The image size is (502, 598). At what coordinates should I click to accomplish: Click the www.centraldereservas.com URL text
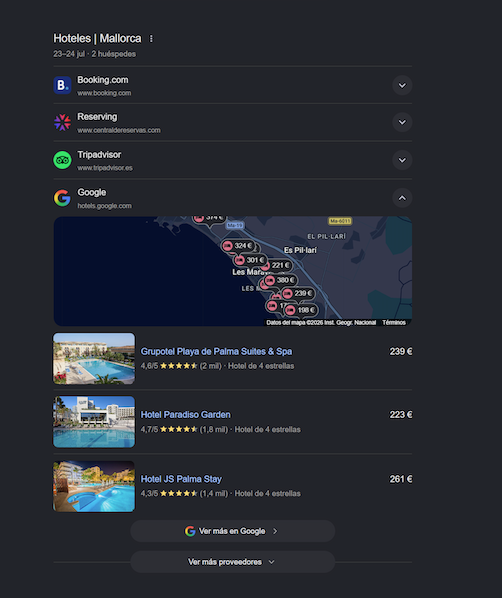pyautogui.click(x=119, y=130)
